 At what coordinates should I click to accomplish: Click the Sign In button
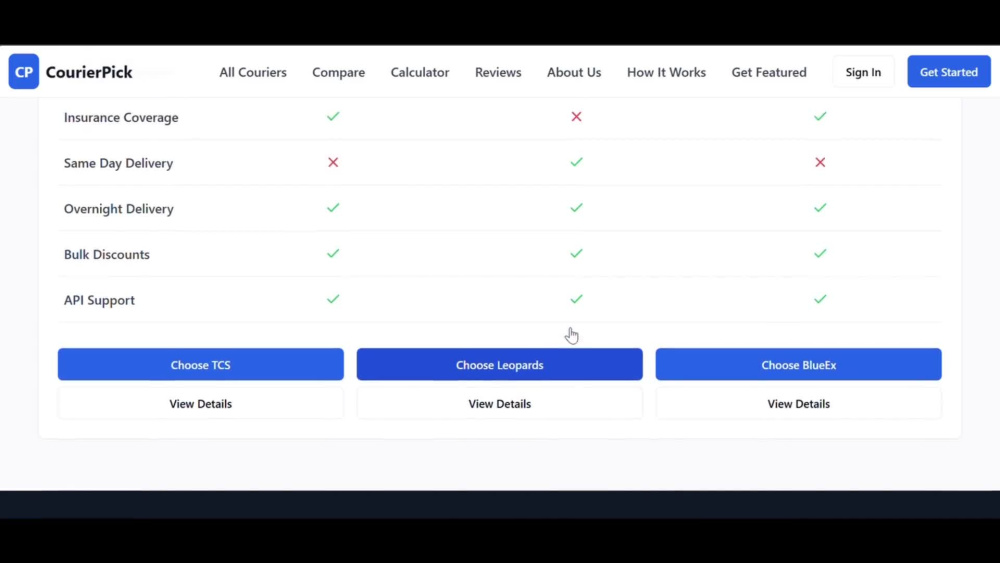(x=863, y=72)
